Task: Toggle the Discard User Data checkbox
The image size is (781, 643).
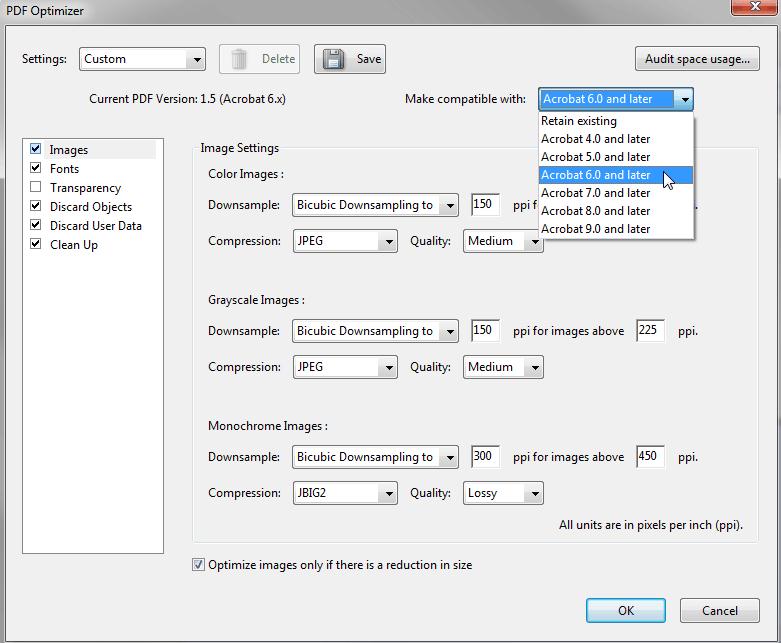Action: pos(35,225)
